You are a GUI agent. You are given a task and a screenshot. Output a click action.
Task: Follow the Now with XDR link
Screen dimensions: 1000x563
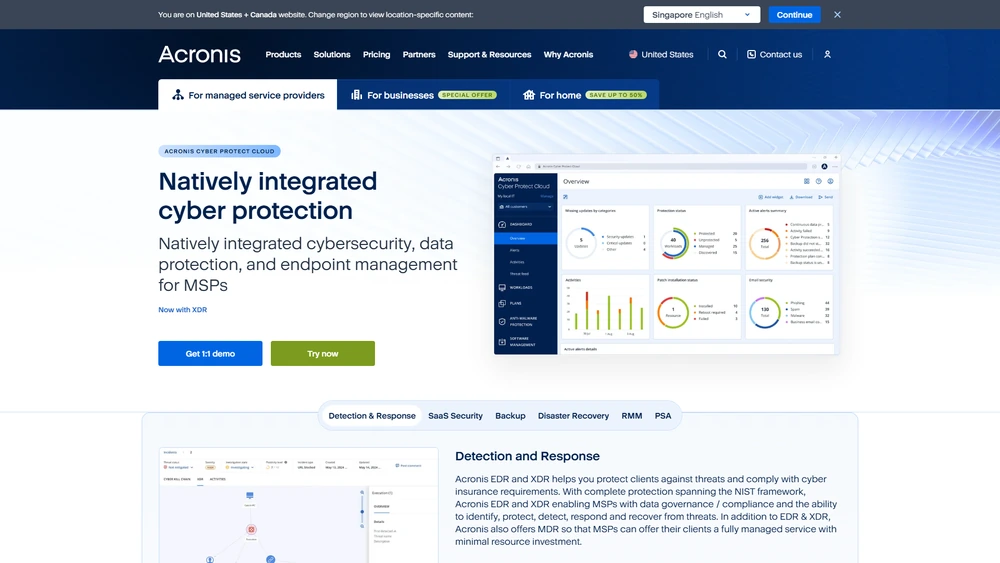[182, 309]
